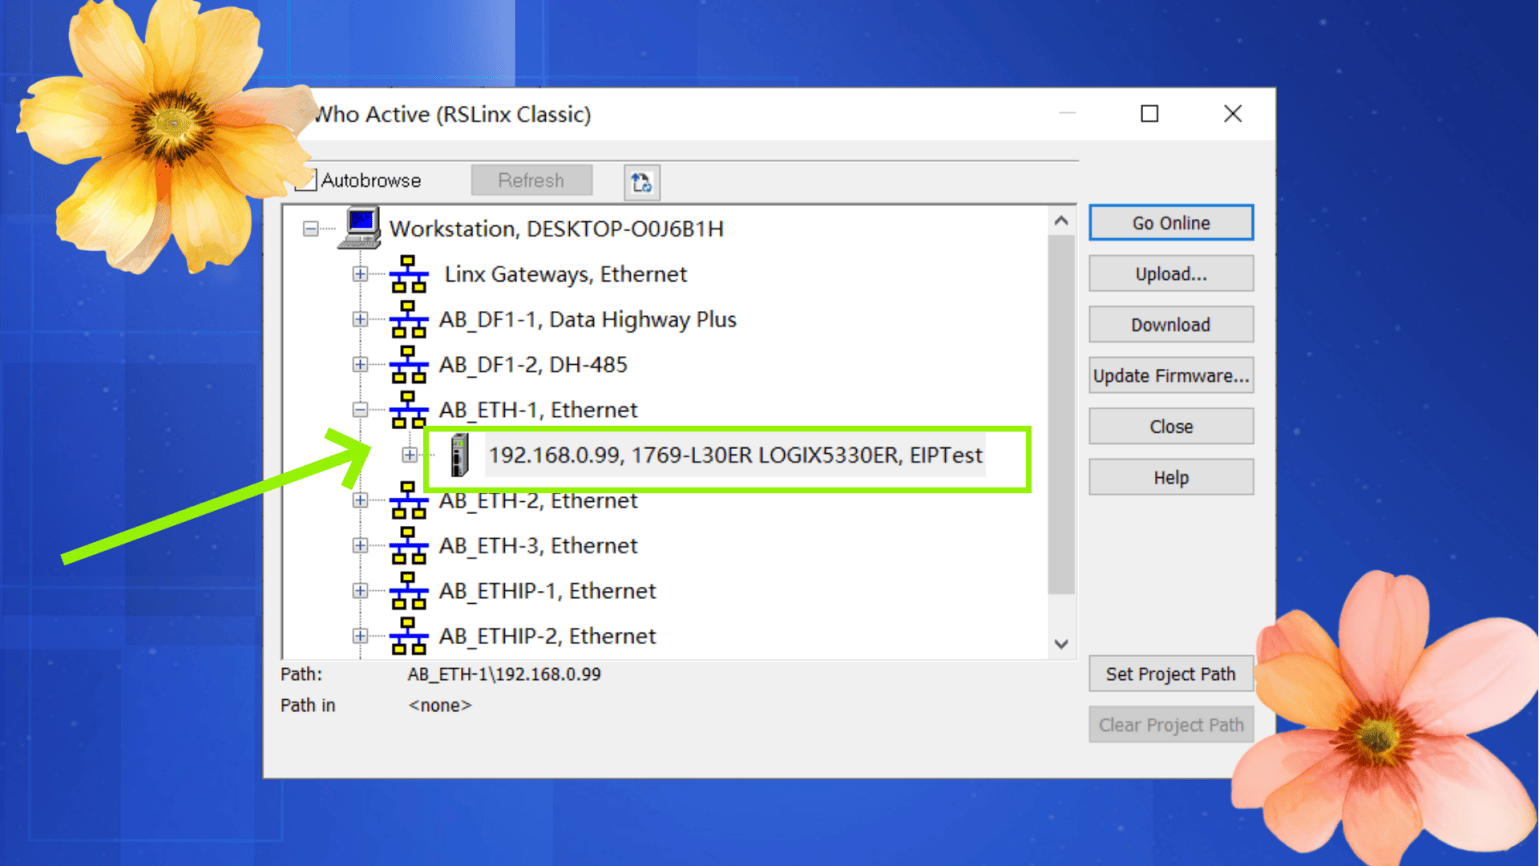
Task: Select AB_DF1-2, DH-485 row
Action: pos(533,364)
